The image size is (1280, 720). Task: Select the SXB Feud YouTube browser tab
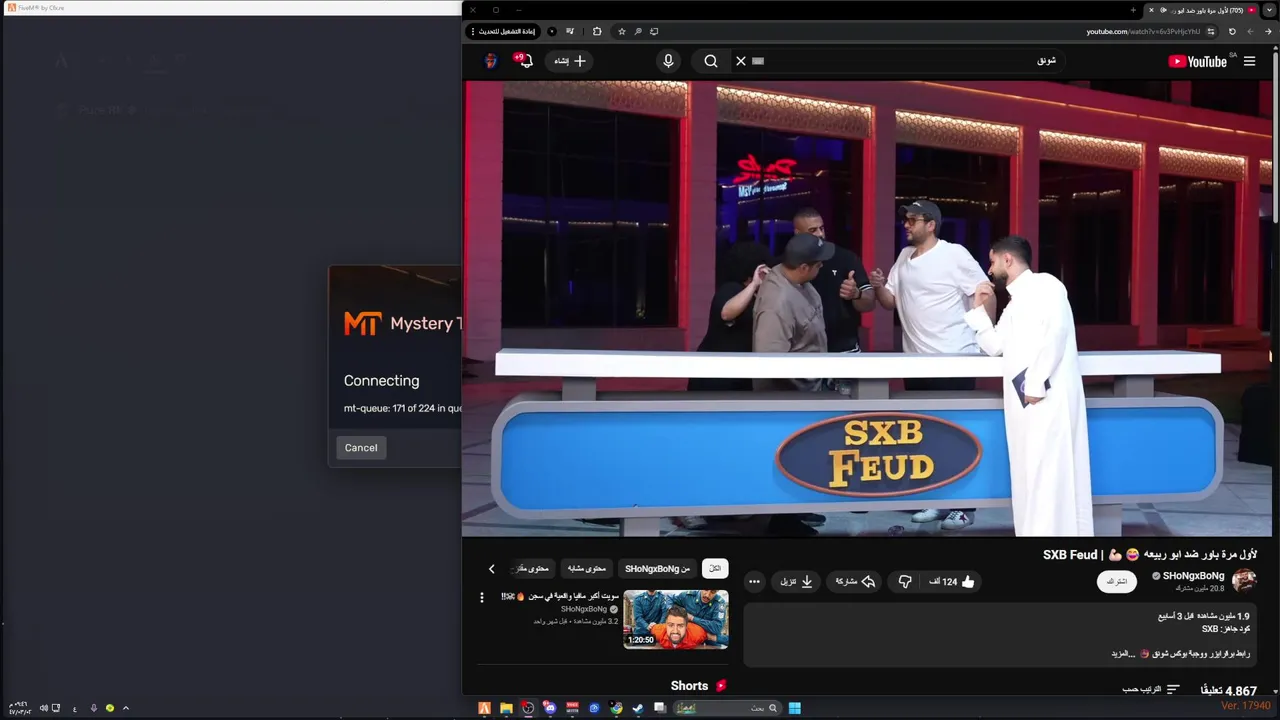click(x=1201, y=10)
